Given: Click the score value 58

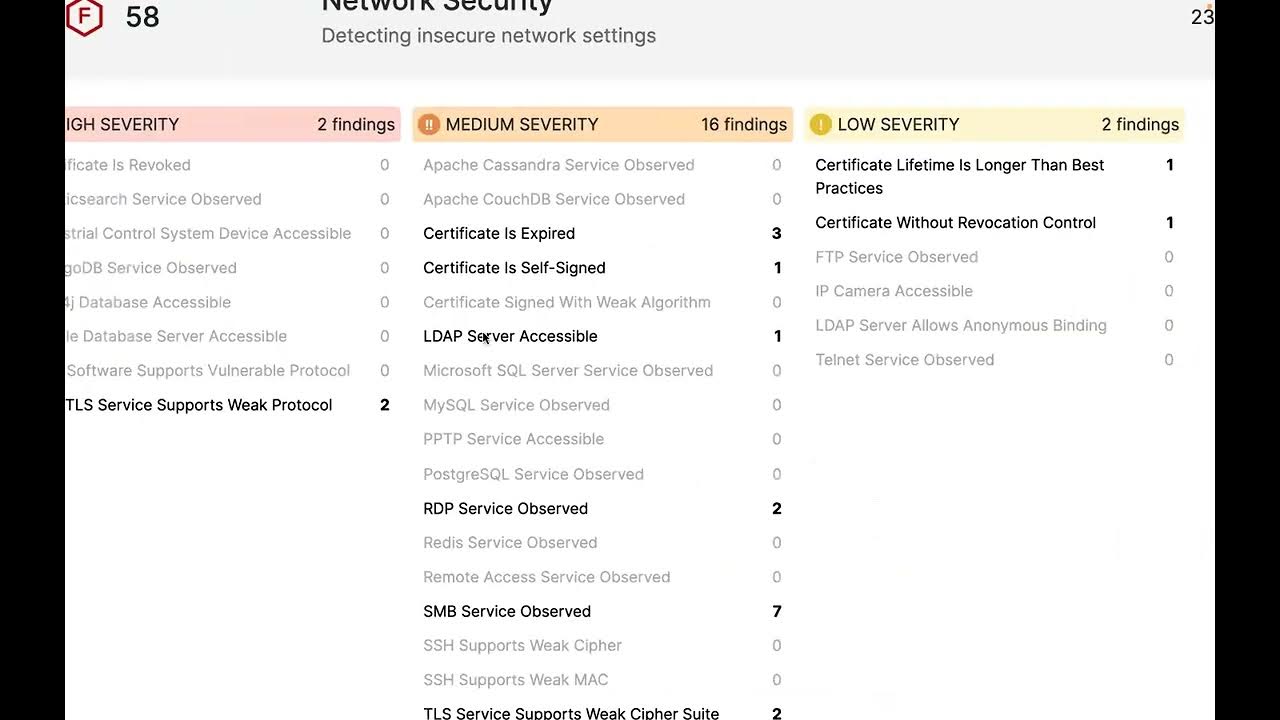Looking at the screenshot, I should click(x=143, y=16).
